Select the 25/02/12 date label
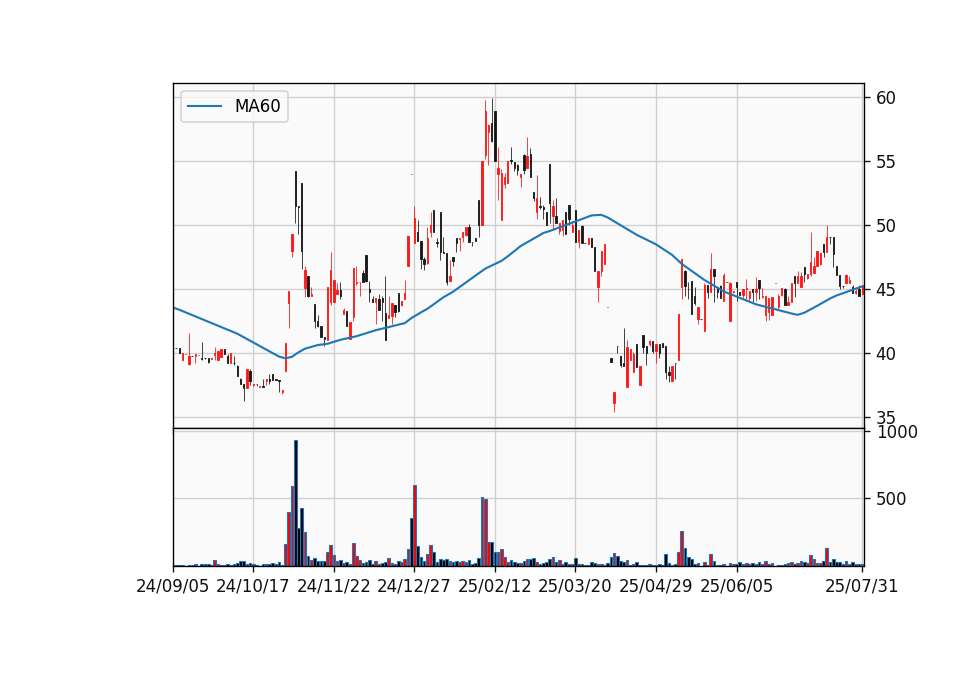The height and width of the screenshot is (690, 960). point(494,586)
